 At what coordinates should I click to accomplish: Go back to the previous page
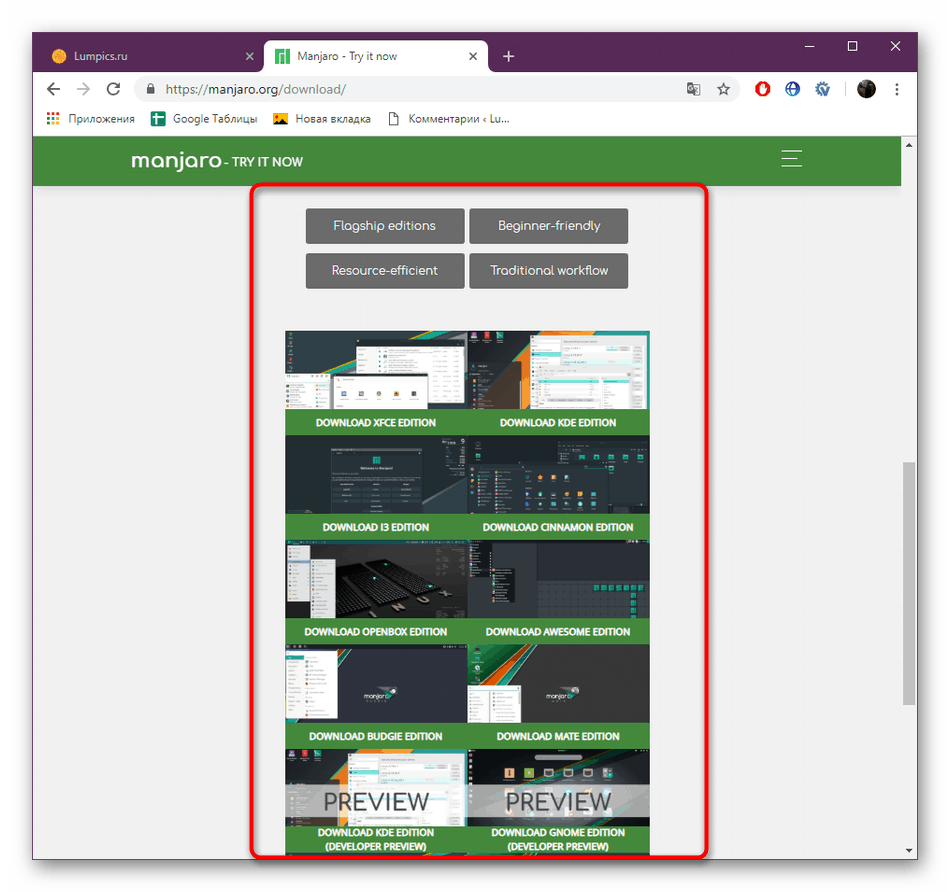(53, 89)
